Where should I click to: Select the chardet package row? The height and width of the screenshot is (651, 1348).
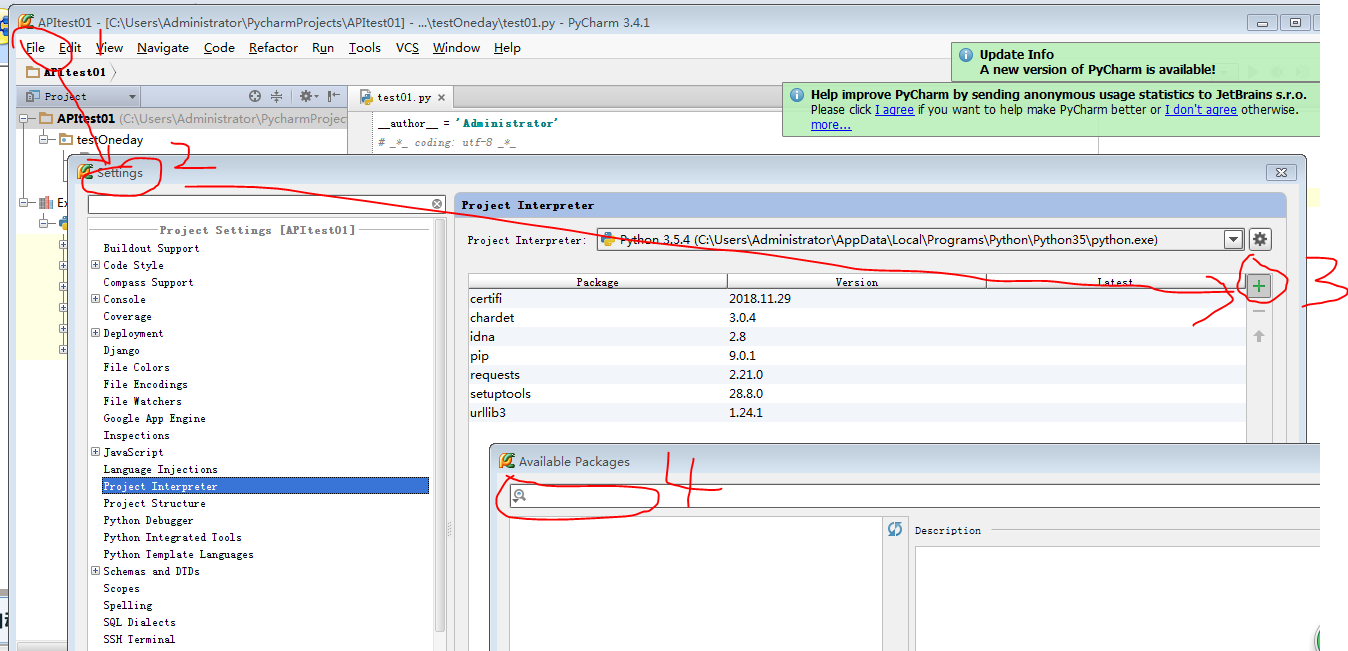tap(857, 318)
